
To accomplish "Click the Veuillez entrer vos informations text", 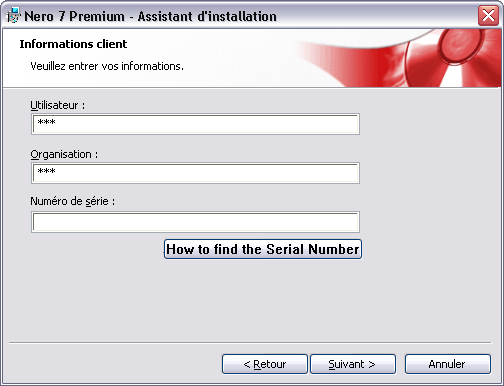I will click(x=107, y=66).
